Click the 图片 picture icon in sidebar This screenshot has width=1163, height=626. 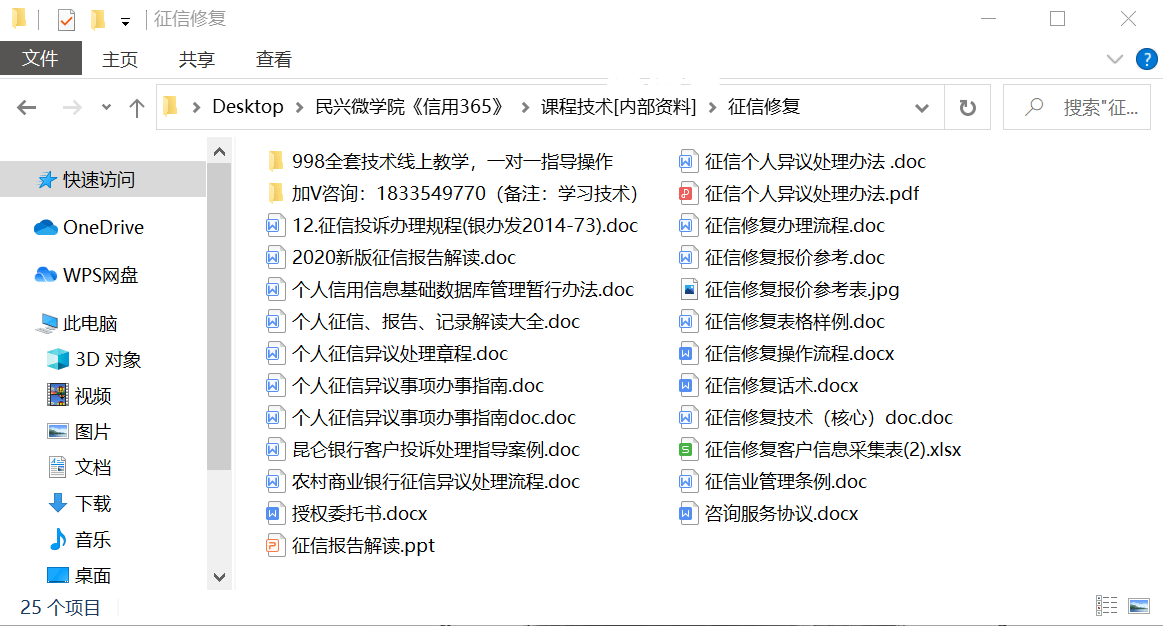58,431
